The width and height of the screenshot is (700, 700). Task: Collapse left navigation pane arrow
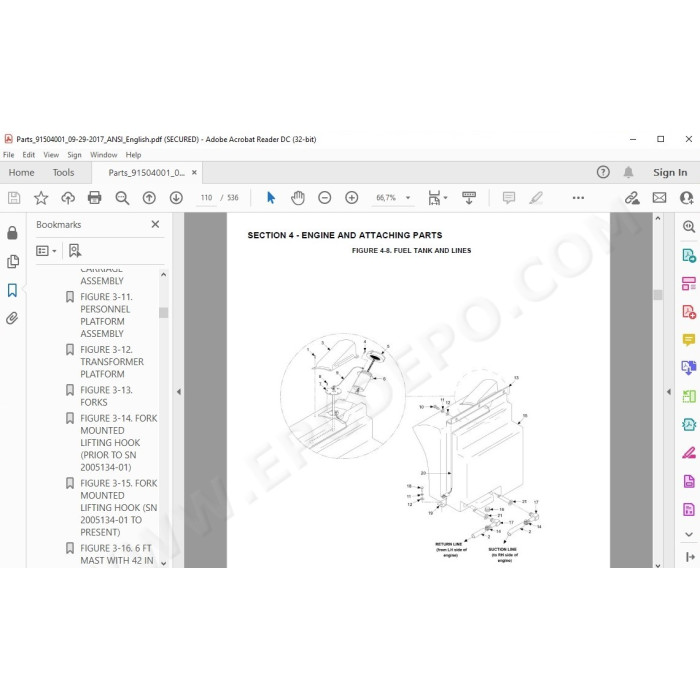click(x=179, y=392)
